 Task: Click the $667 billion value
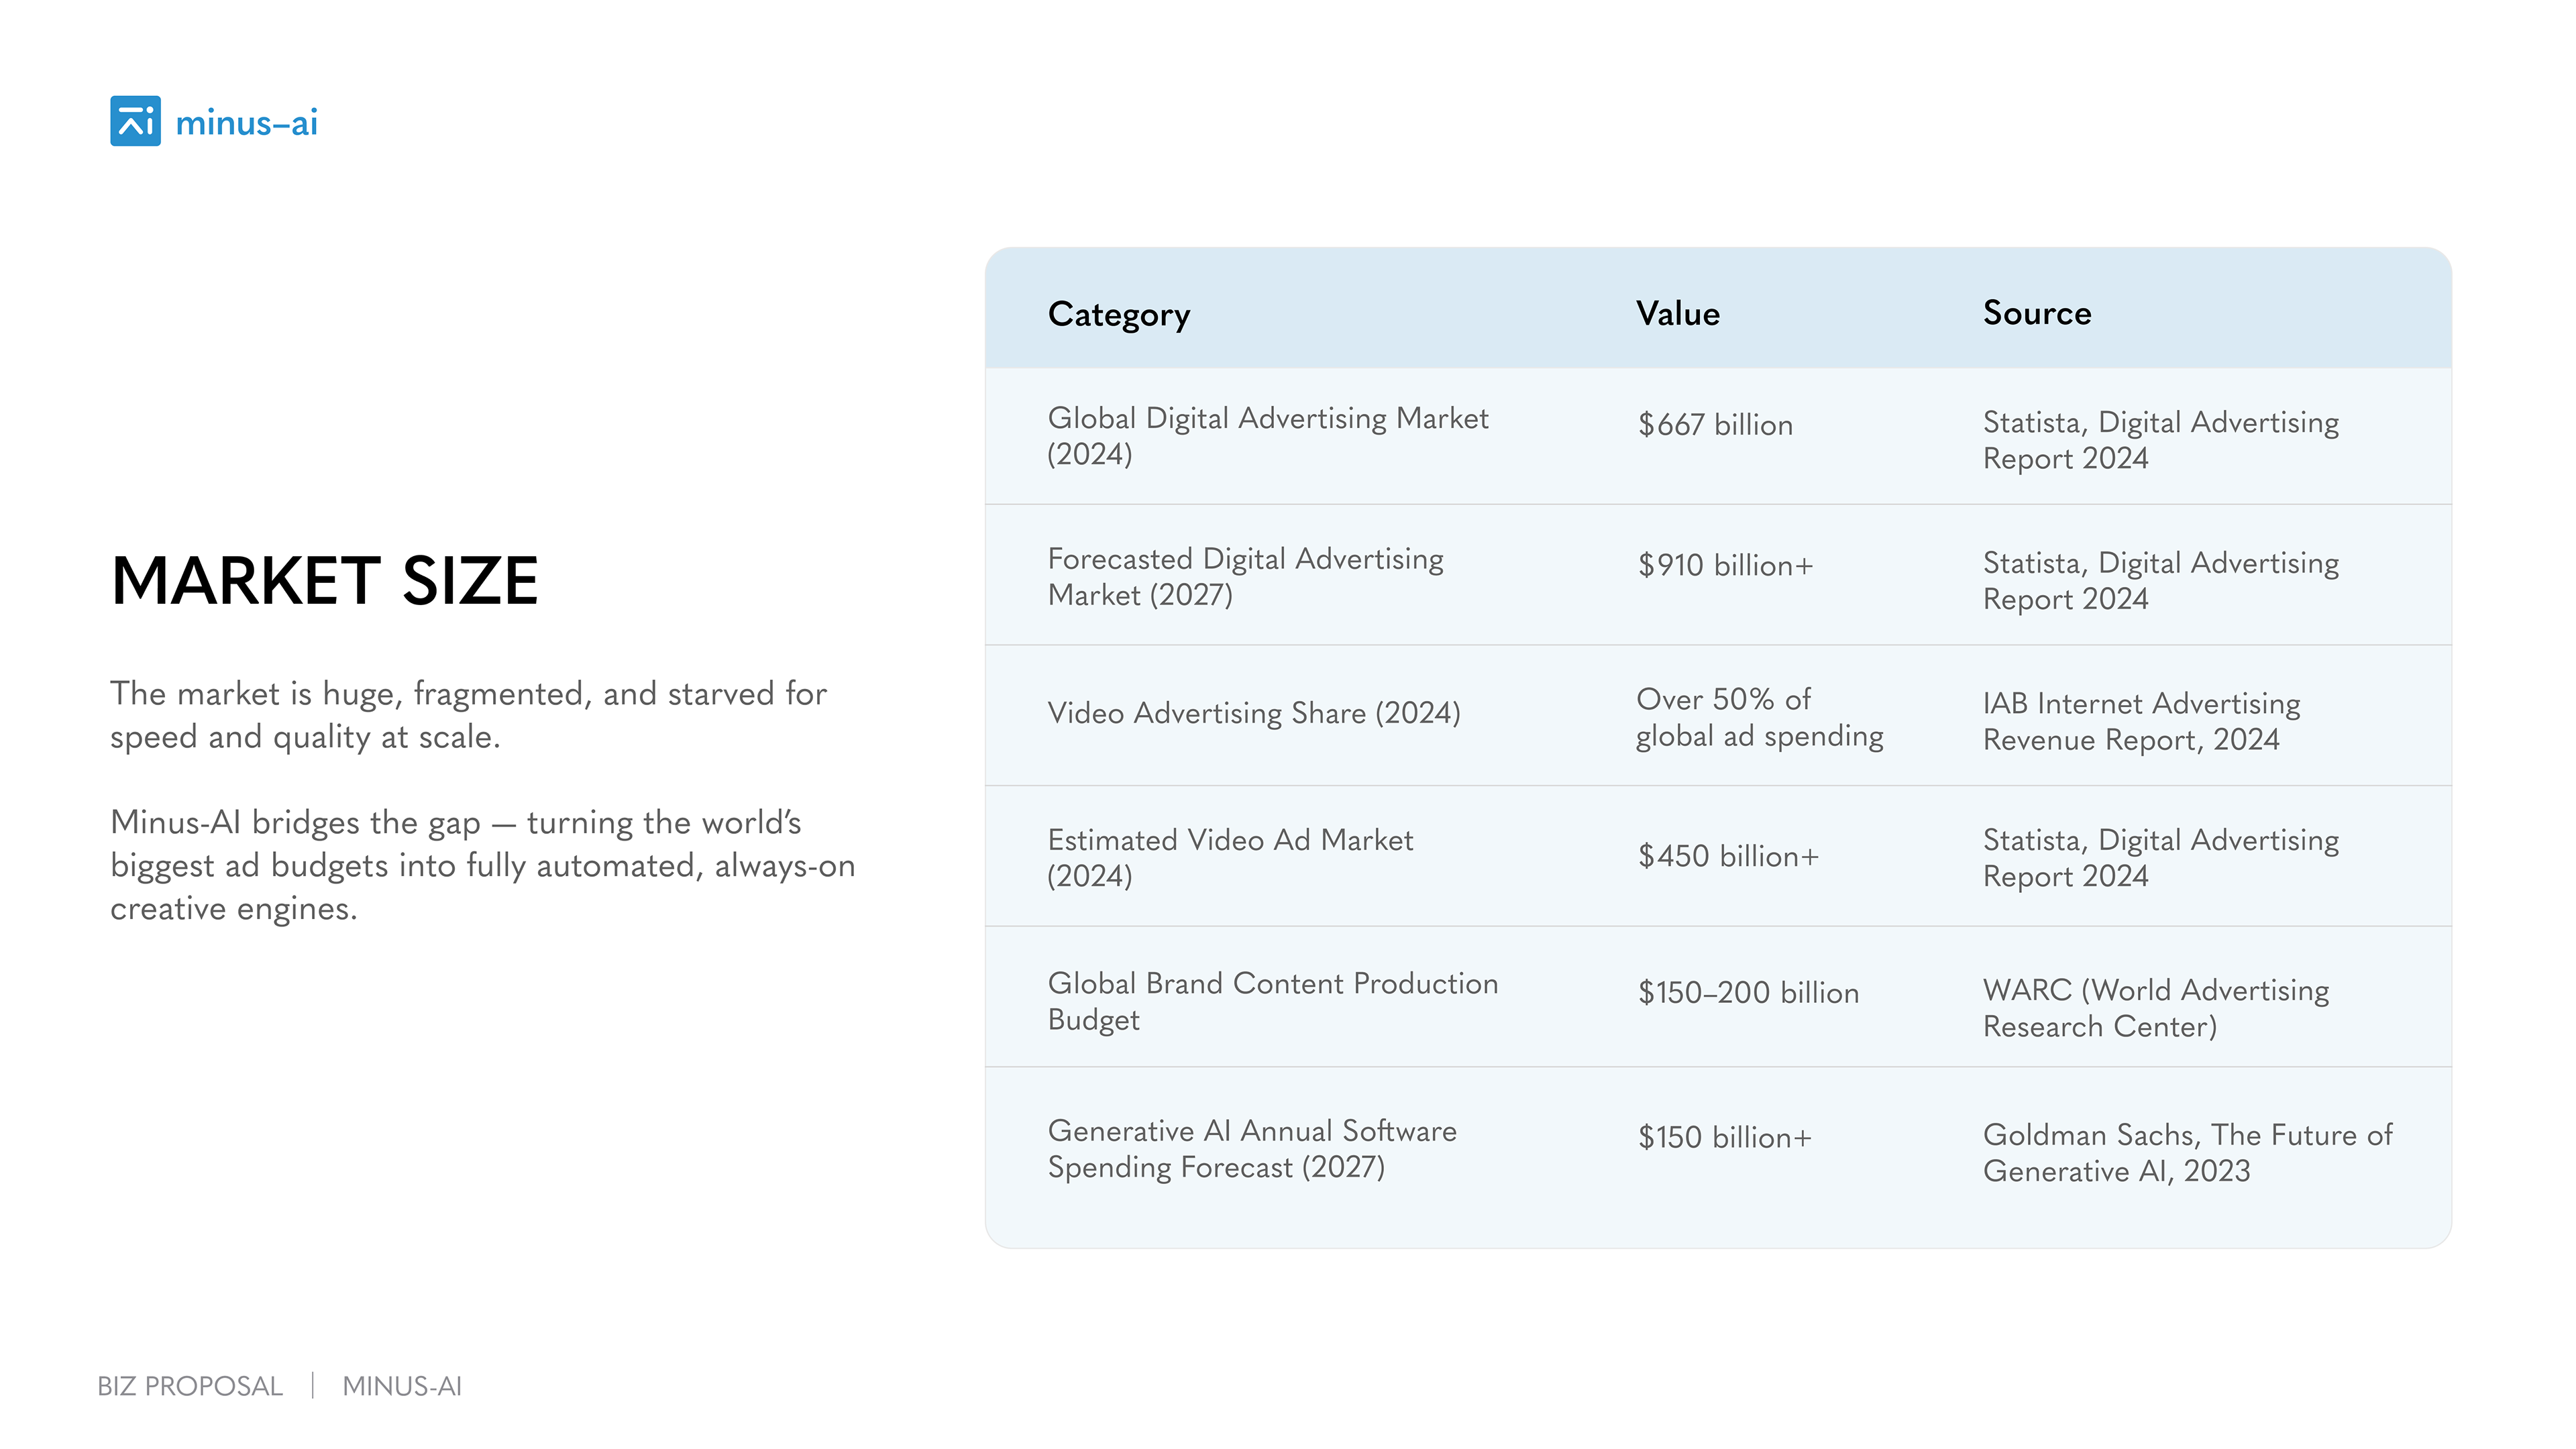(x=1714, y=425)
